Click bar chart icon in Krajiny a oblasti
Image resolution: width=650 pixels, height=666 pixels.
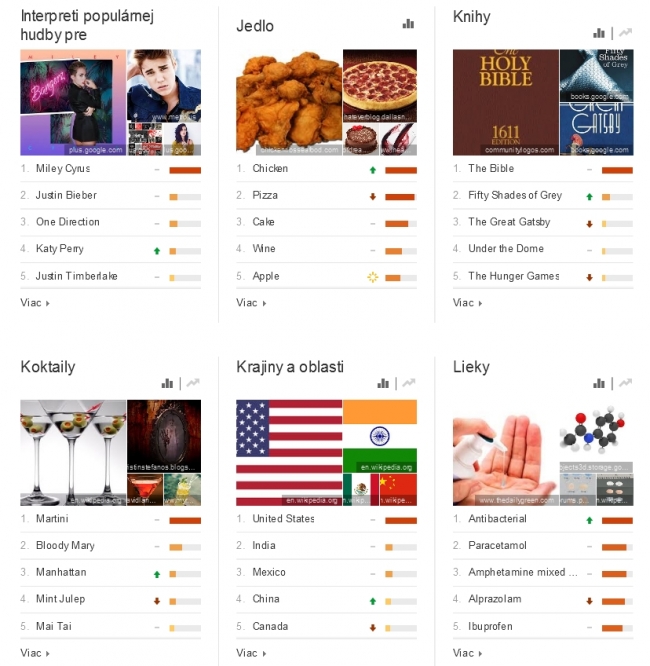click(383, 383)
